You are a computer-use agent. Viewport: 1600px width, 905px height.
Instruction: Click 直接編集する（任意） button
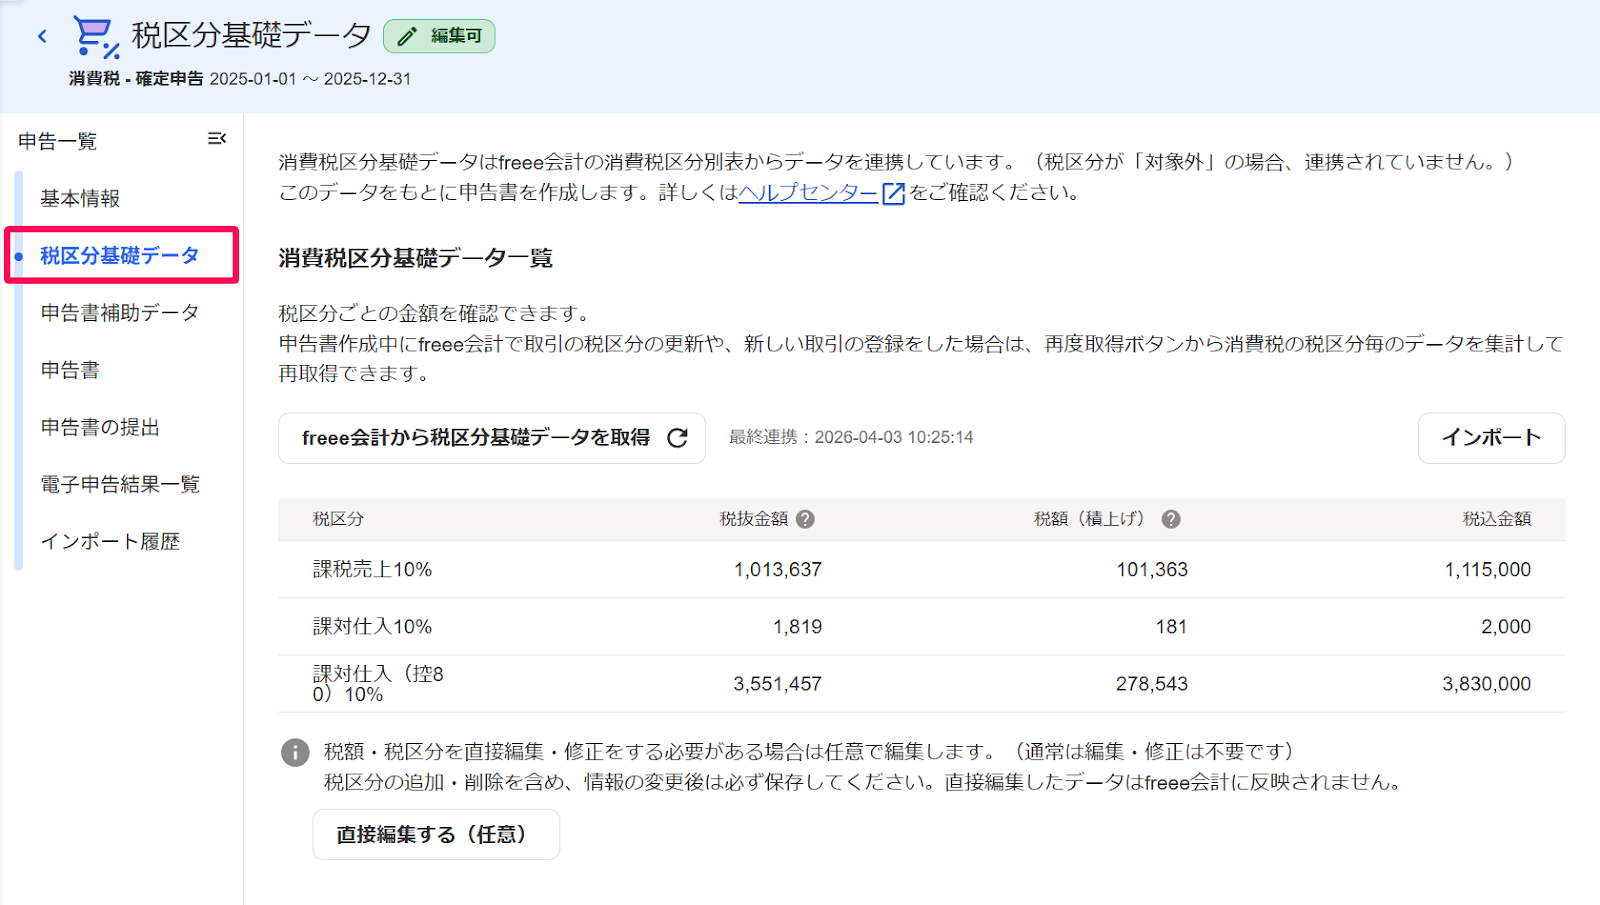point(436,834)
